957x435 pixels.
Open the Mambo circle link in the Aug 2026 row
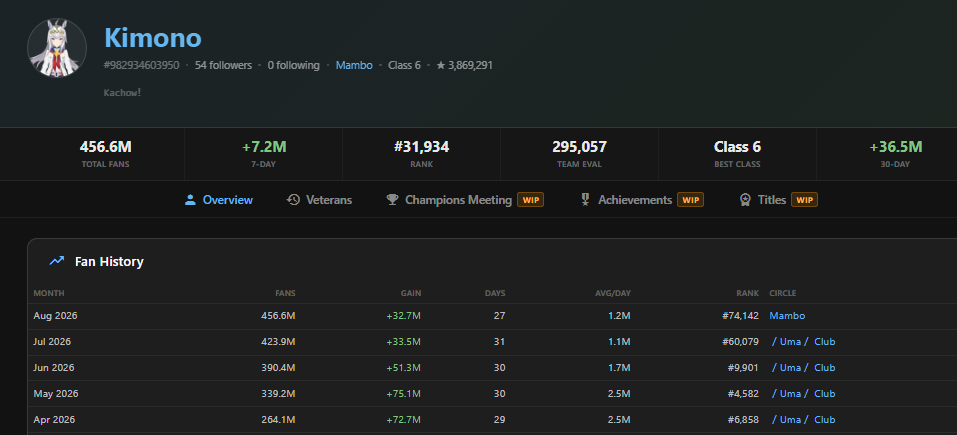[x=787, y=315]
